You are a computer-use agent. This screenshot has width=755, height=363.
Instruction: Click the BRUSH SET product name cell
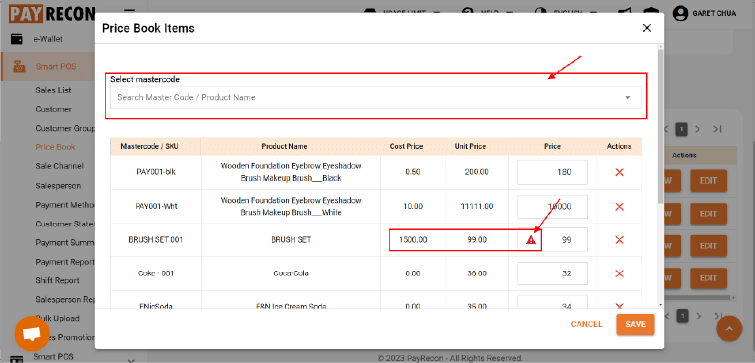click(291, 240)
